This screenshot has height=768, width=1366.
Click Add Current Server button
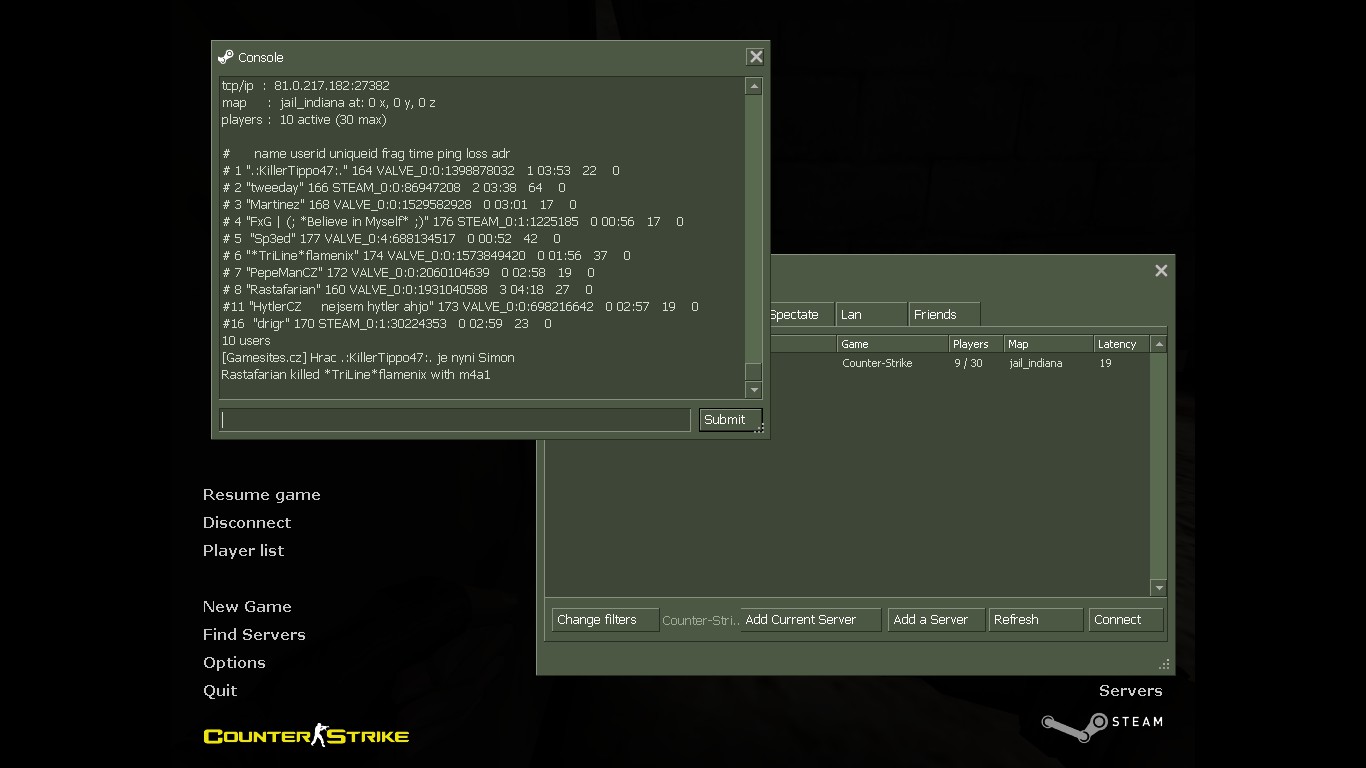point(811,620)
